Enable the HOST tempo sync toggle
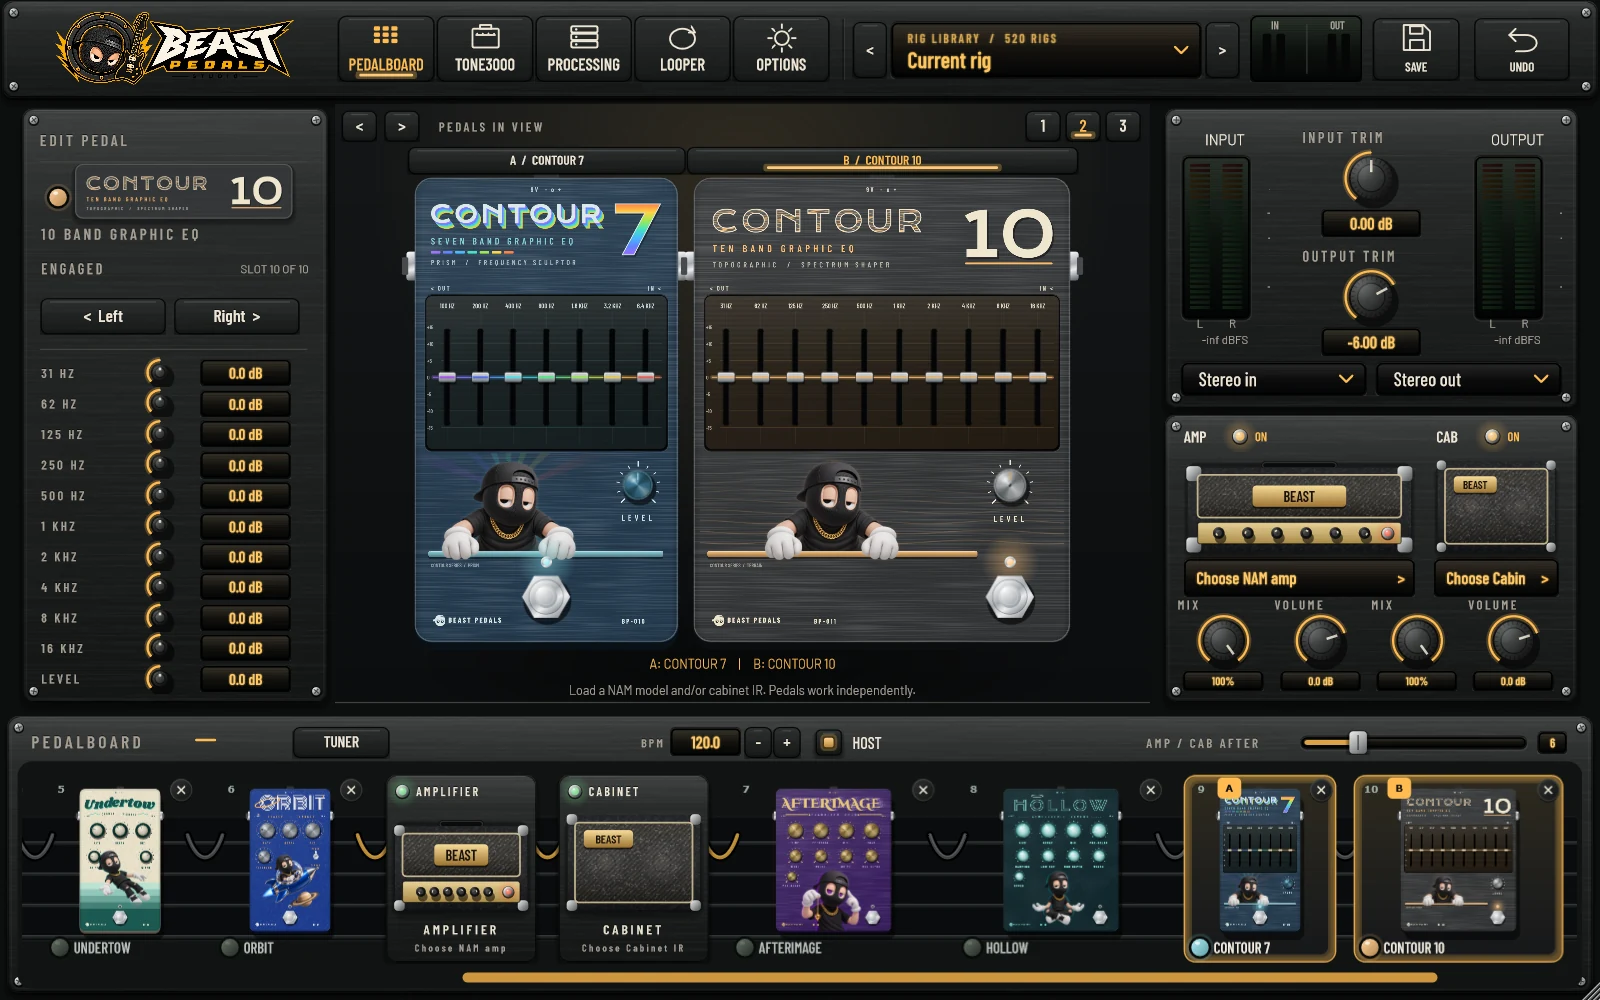 point(828,743)
